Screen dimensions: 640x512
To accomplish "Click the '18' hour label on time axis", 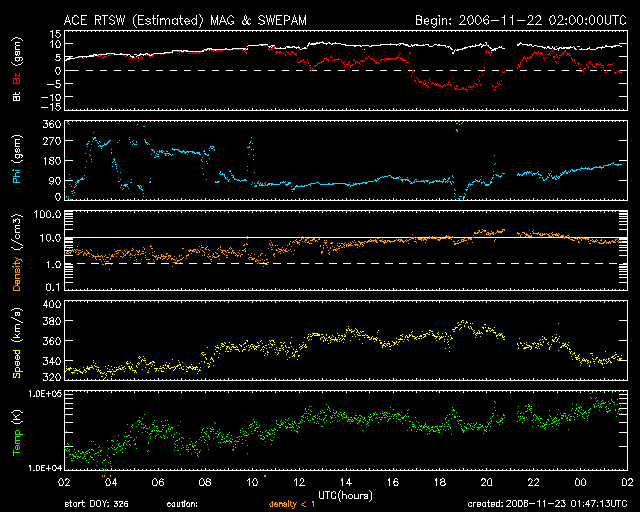I will (440, 483).
